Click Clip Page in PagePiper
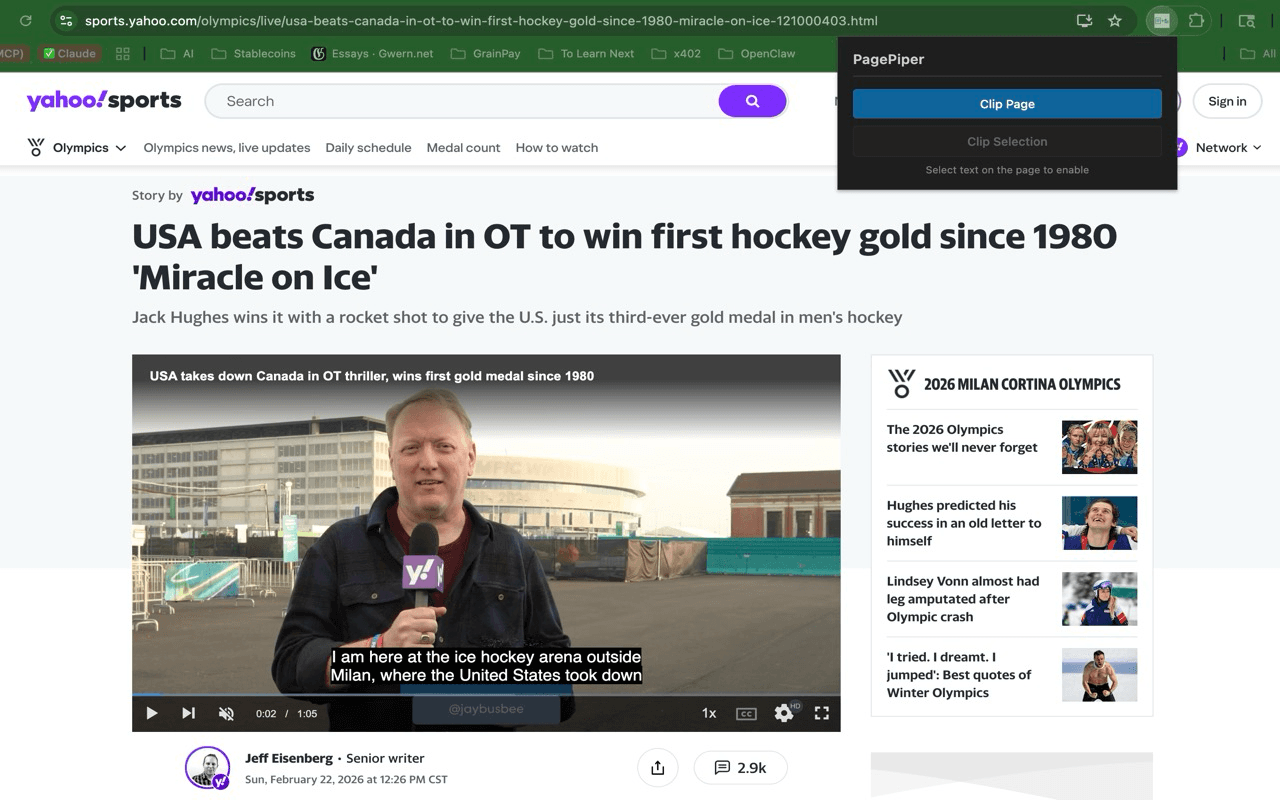 click(x=1007, y=104)
